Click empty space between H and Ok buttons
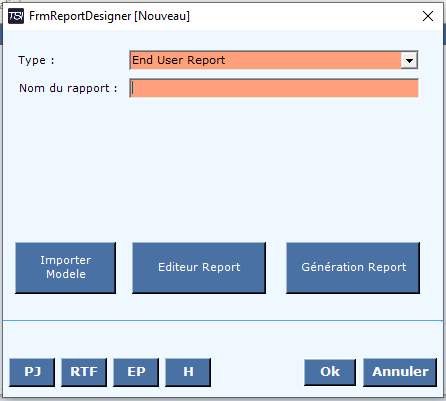This screenshot has width=446, height=401. [257, 372]
